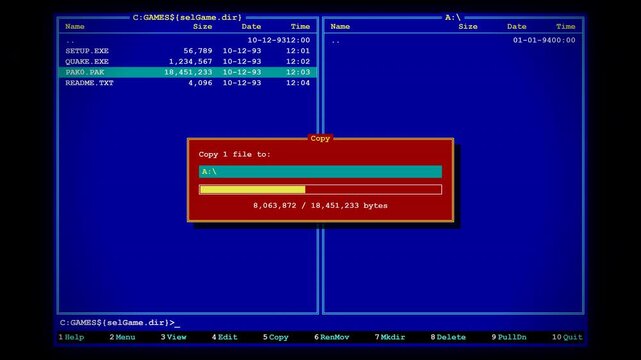Click the 4 Edit function key
The image size is (641, 360).
point(224,337)
